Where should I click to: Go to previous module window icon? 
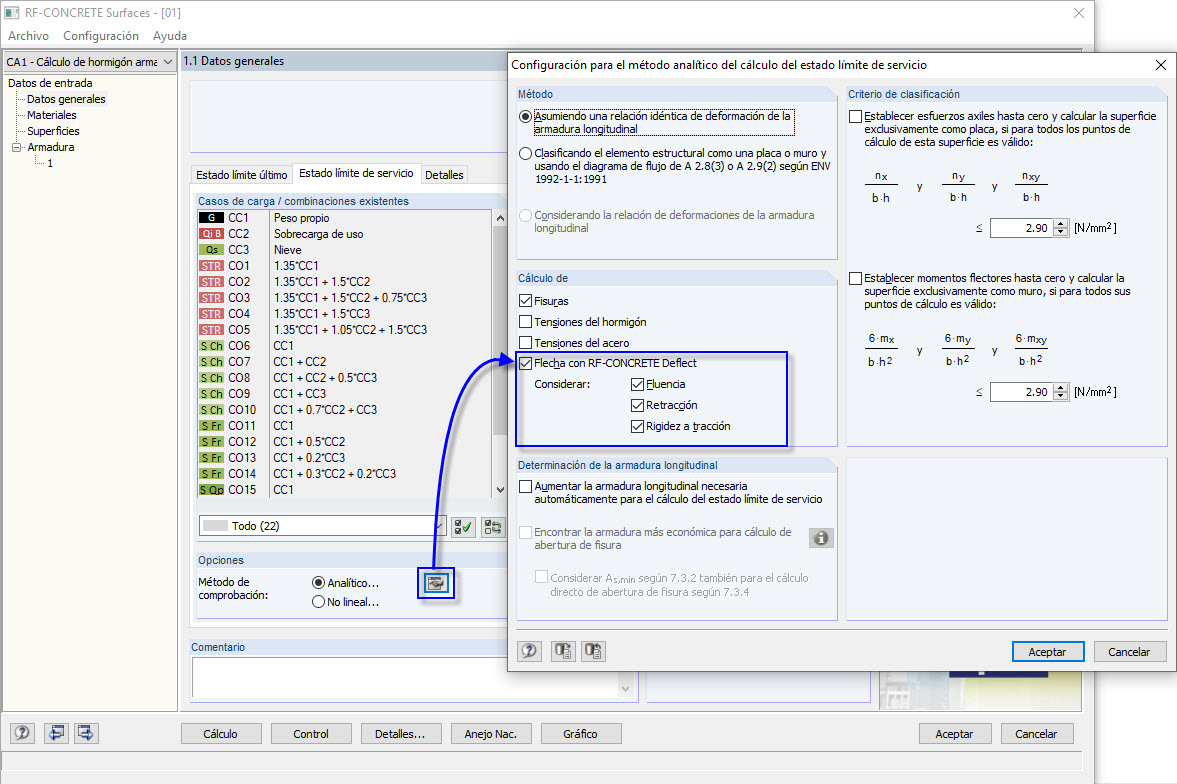tap(56, 733)
